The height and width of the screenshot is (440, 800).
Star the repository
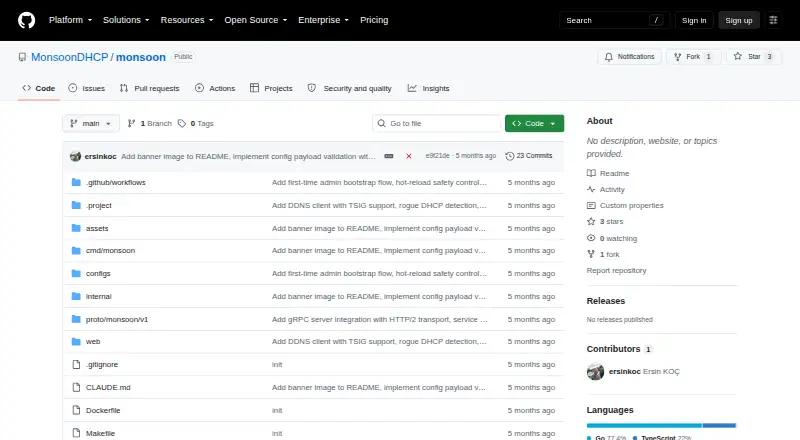(754, 57)
